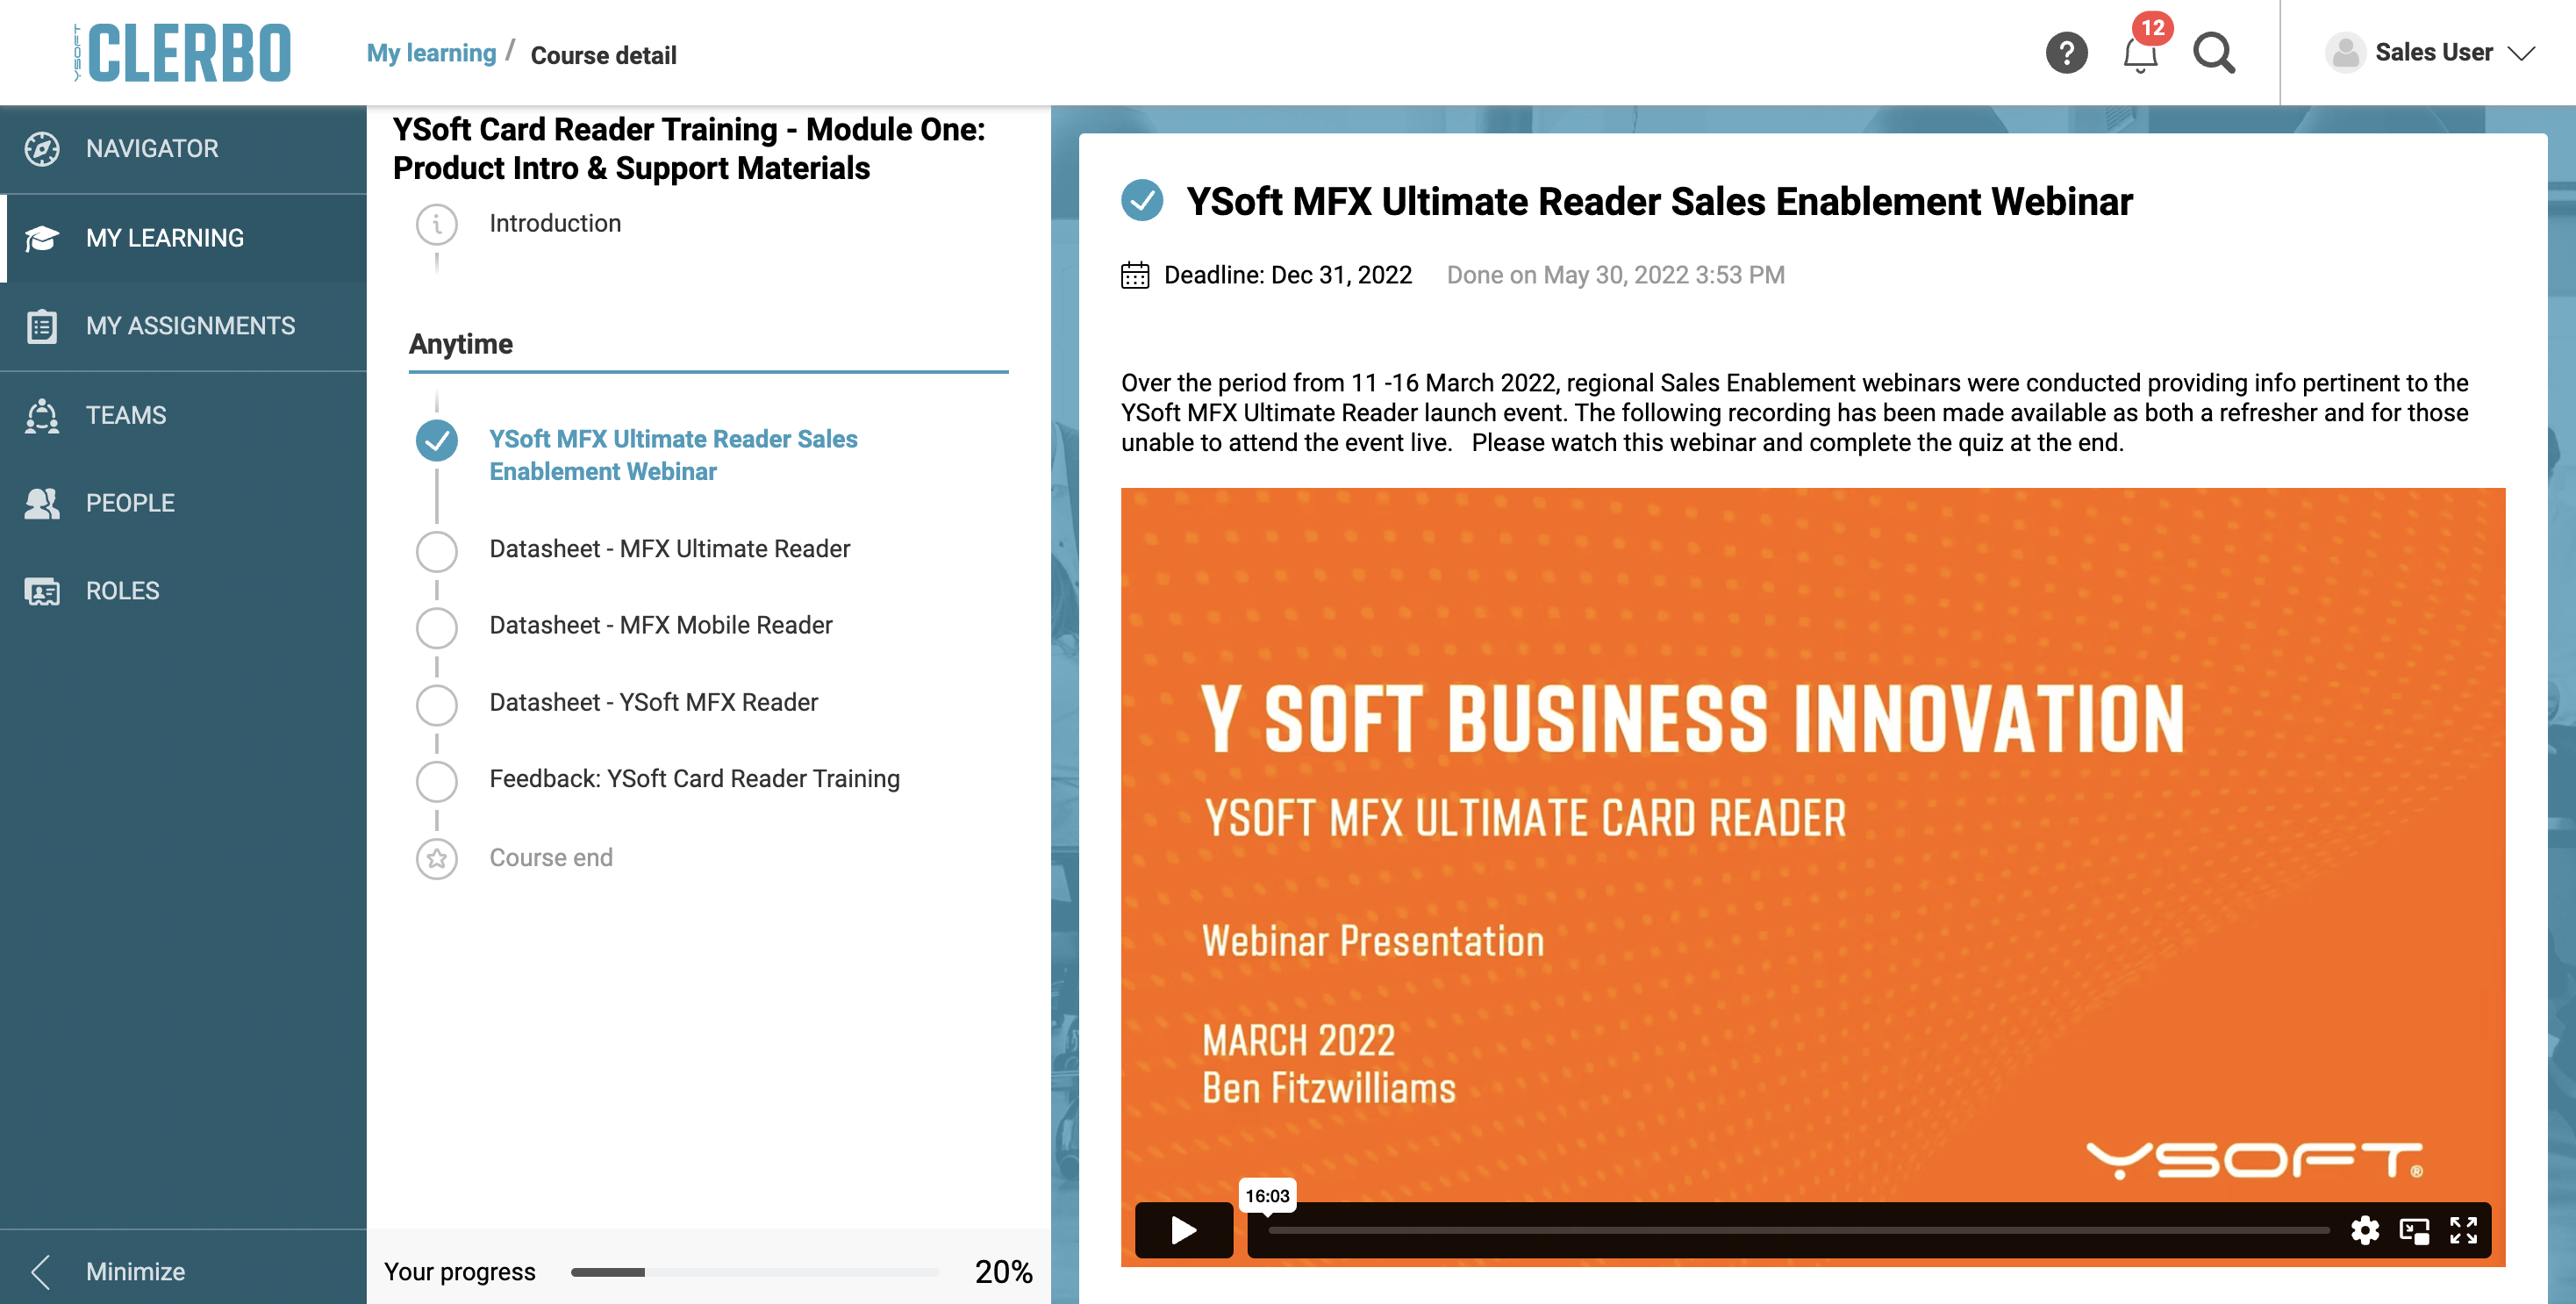Open Datasheet - YSoft MFX Reader
This screenshot has width=2576, height=1304.
pos(654,702)
